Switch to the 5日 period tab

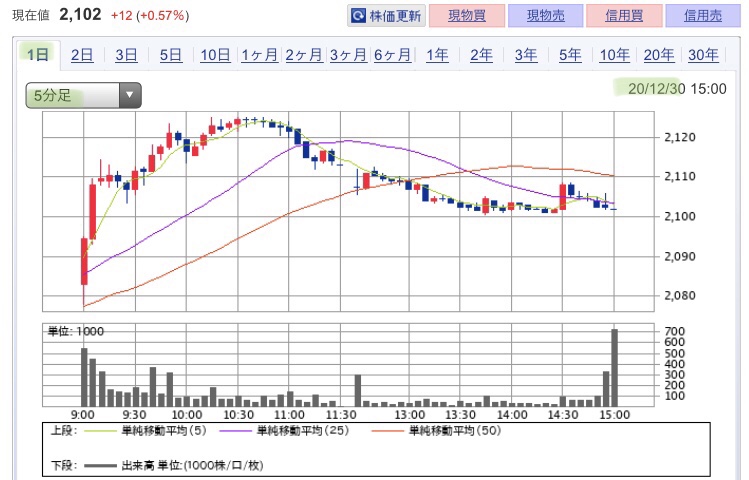pos(171,55)
